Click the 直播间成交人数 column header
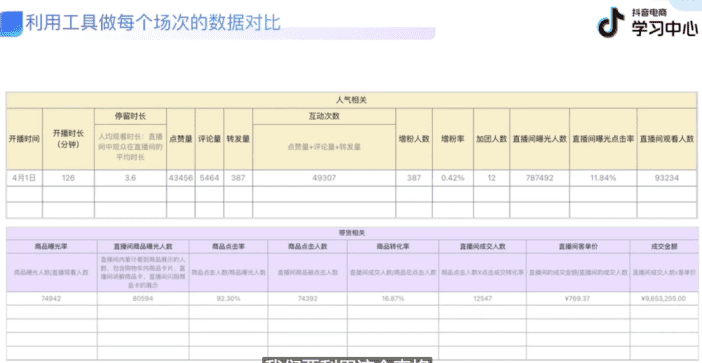Image resolution: width=702 pixels, height=363 pixels. [x=483, y=247]
